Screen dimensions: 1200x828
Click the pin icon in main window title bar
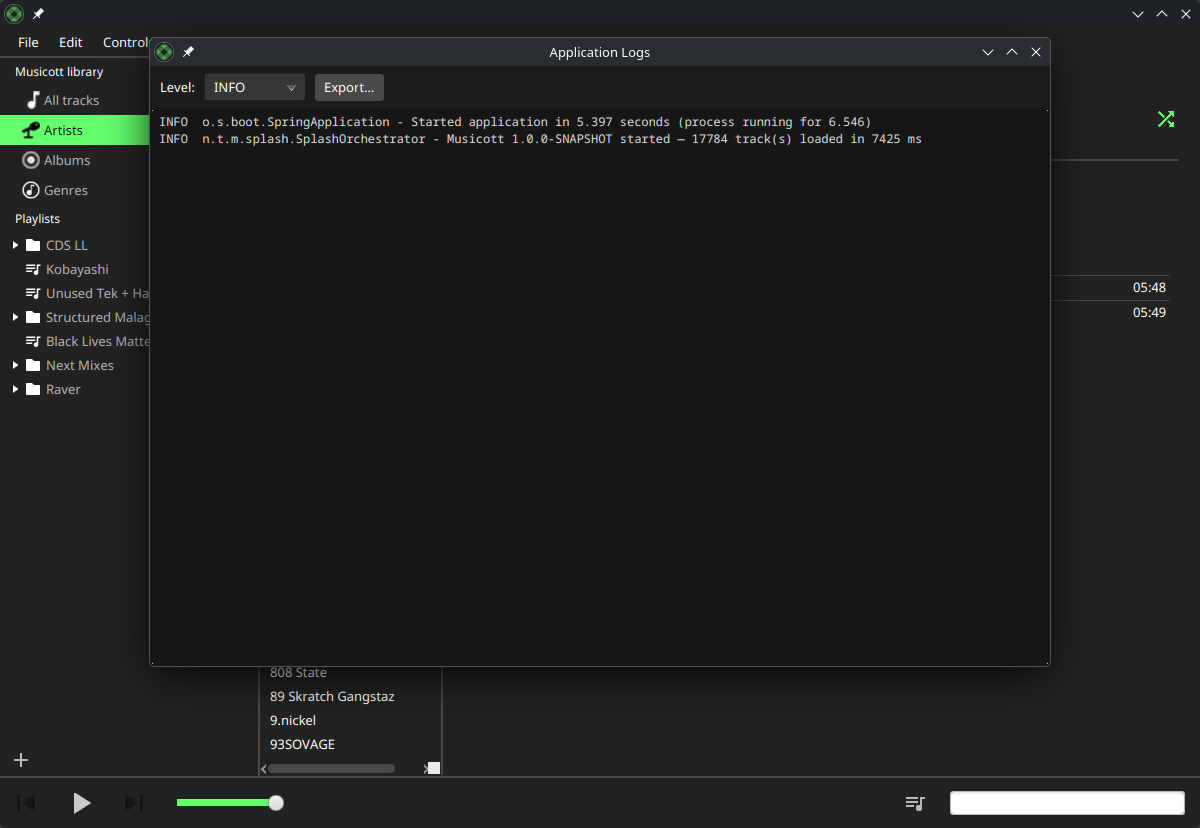pyautogui.click(x=38, y=14)
